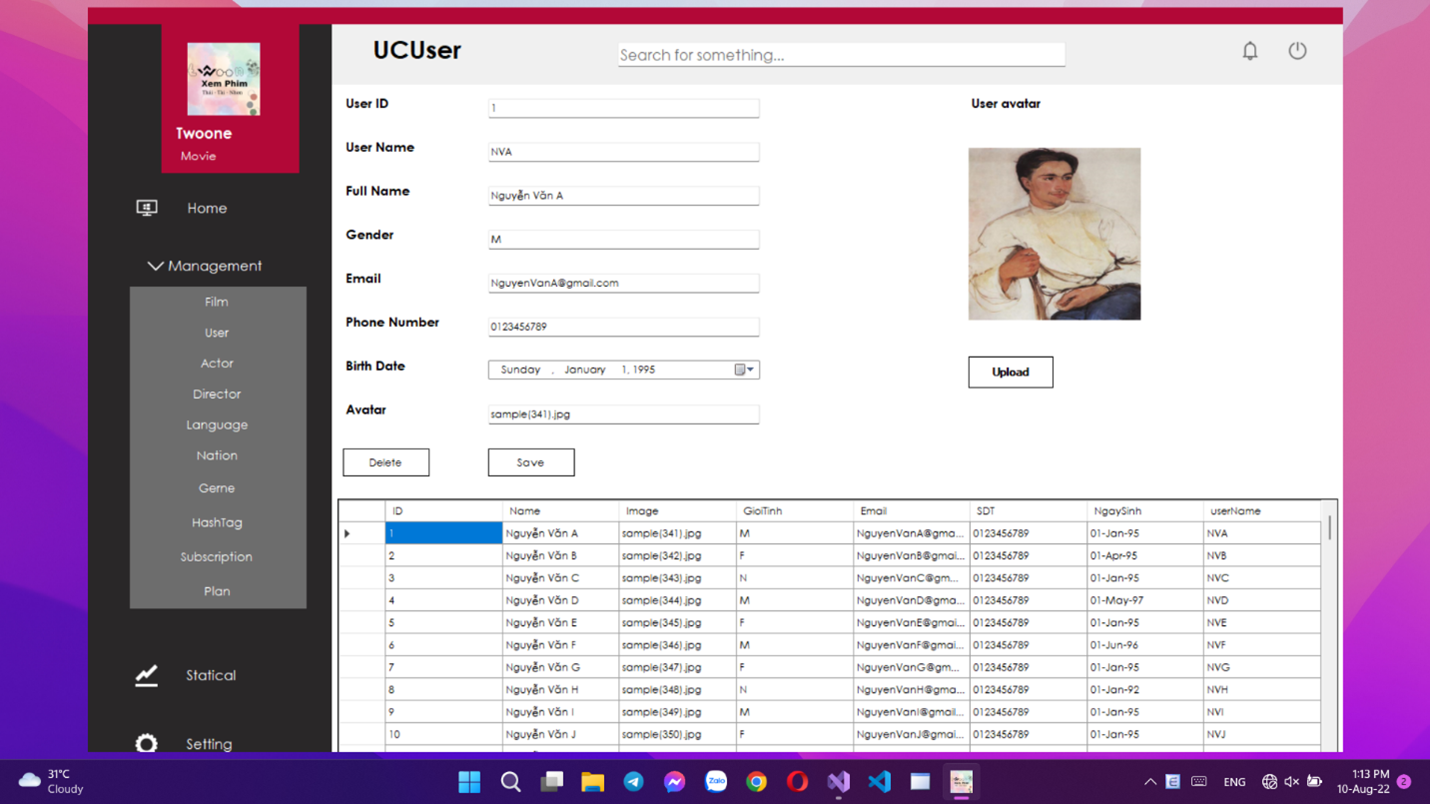
Task: Open the HashTag management page
Action: [x=217, y=523]
